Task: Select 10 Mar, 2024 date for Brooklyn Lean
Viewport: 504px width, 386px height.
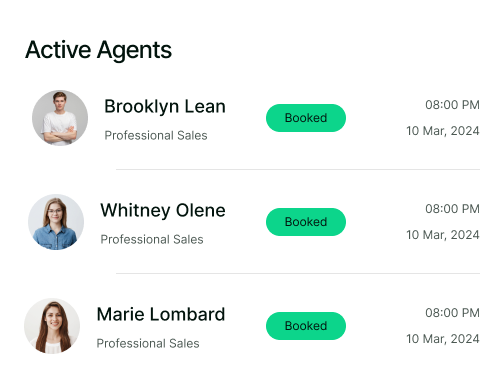Action: (x=443, y=131)
